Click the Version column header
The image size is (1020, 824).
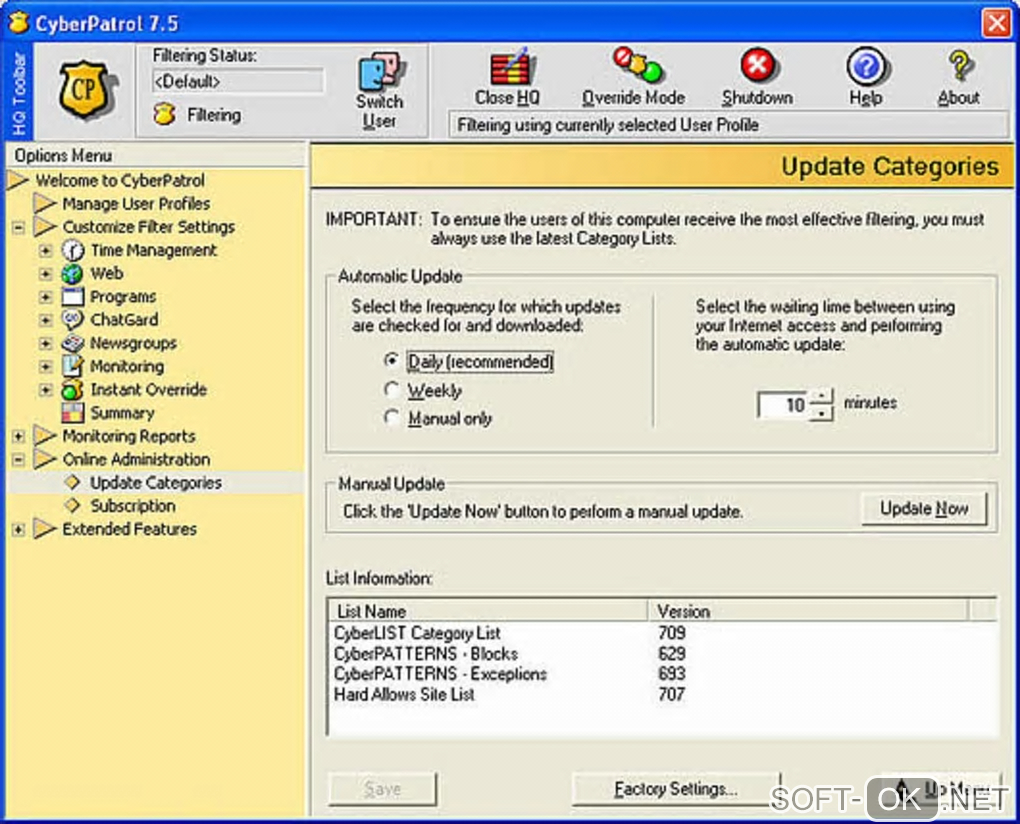808,611
